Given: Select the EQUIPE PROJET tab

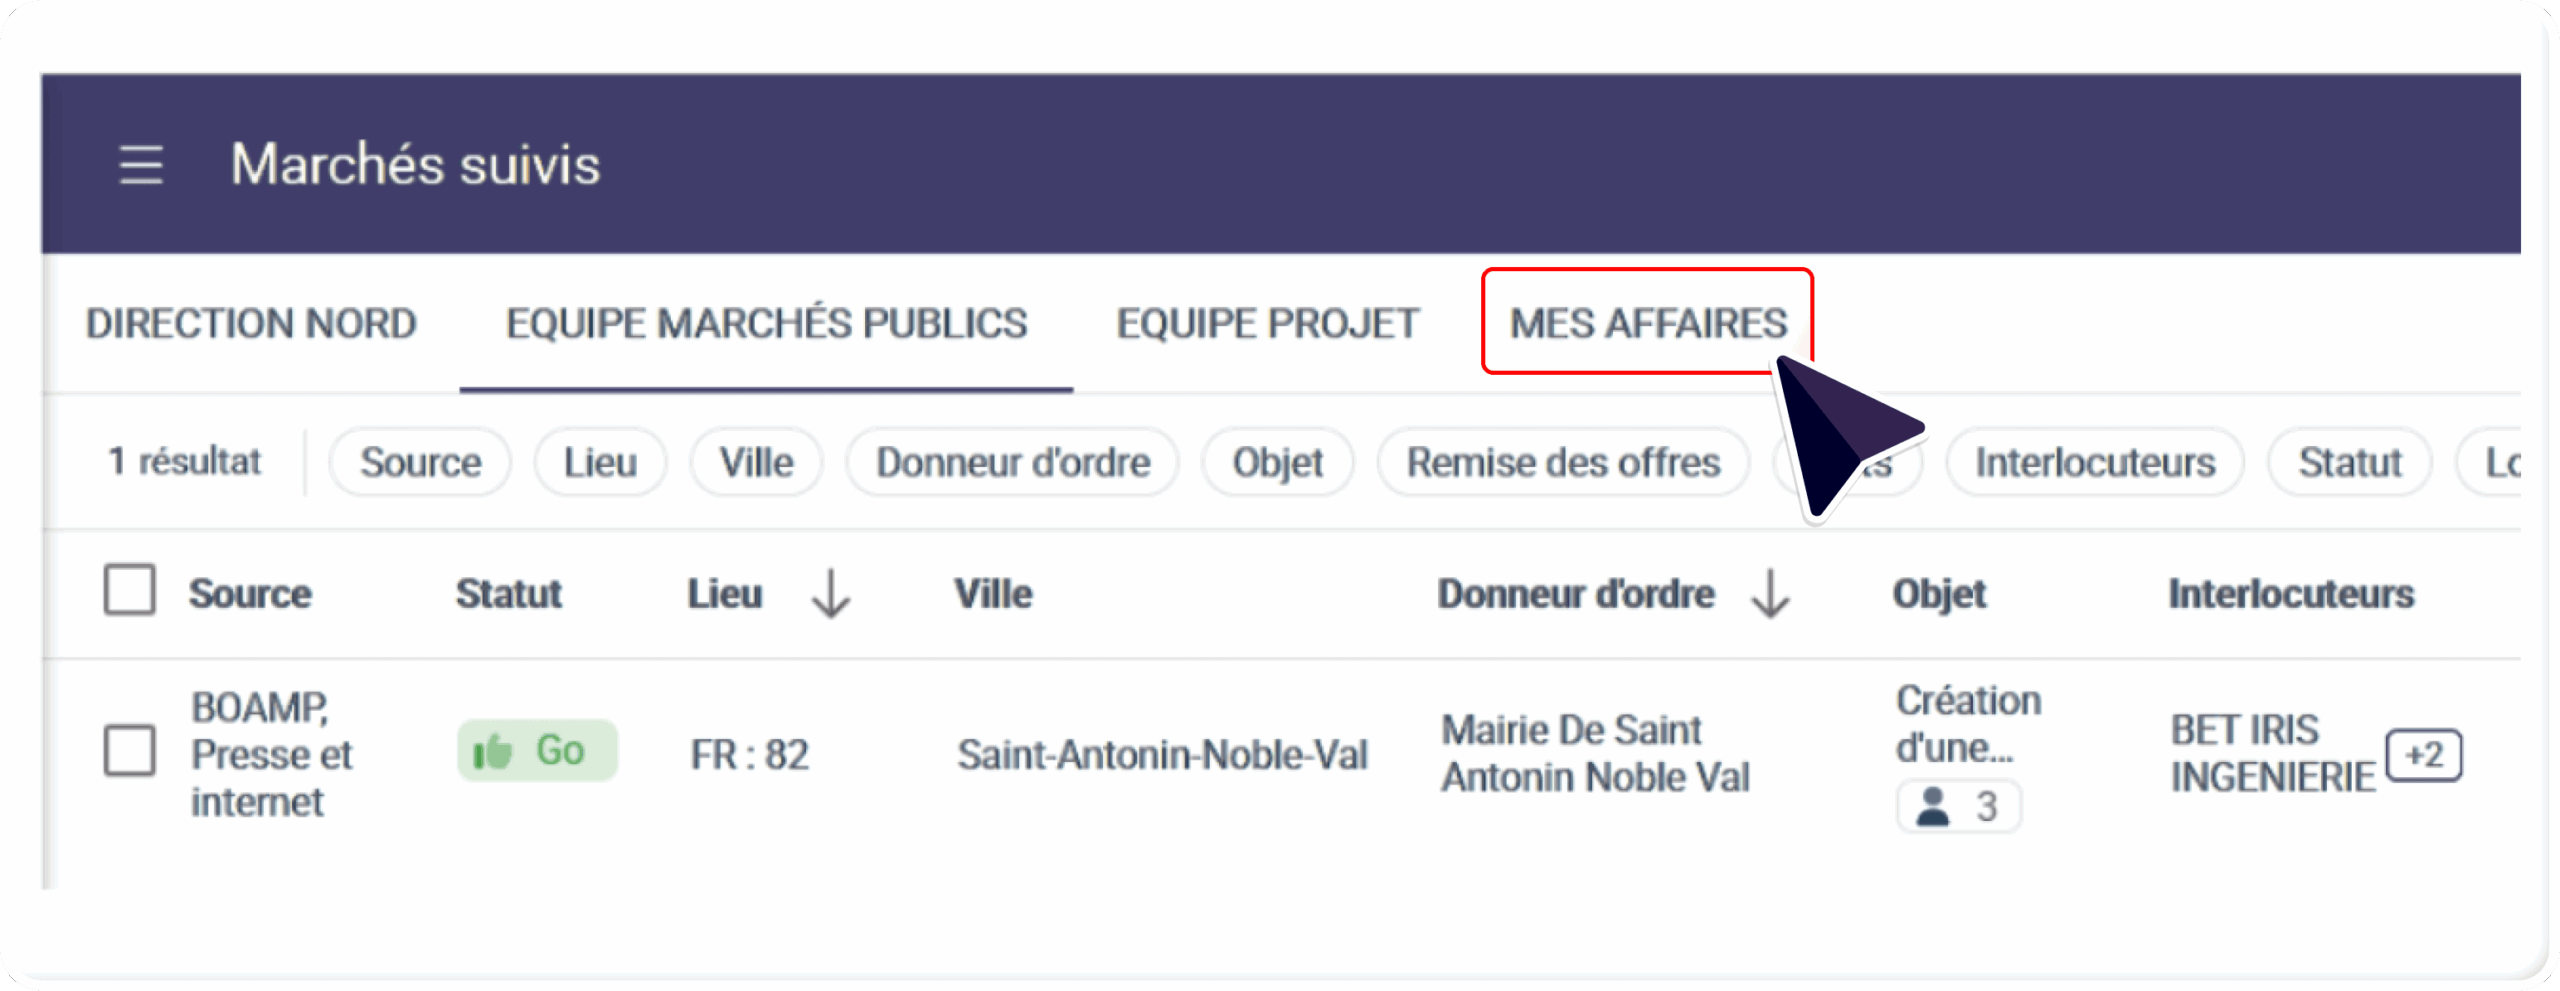Looking at the screenshot, I should (1267, 323).
